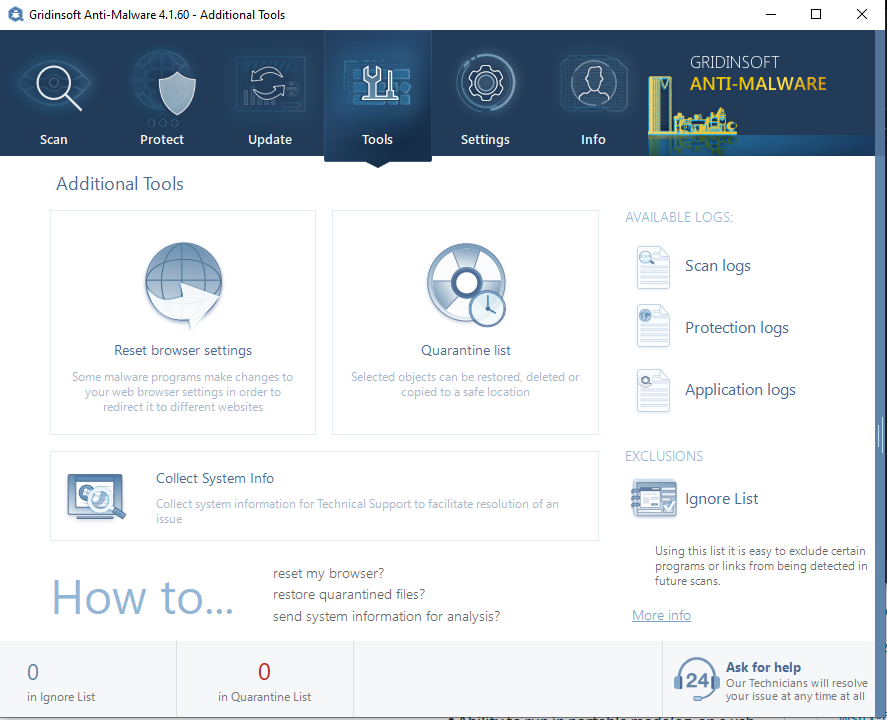Switch to the Scan tab label
Image resolution: width=887 pixels, height=720 pixels.
[54, 140]
